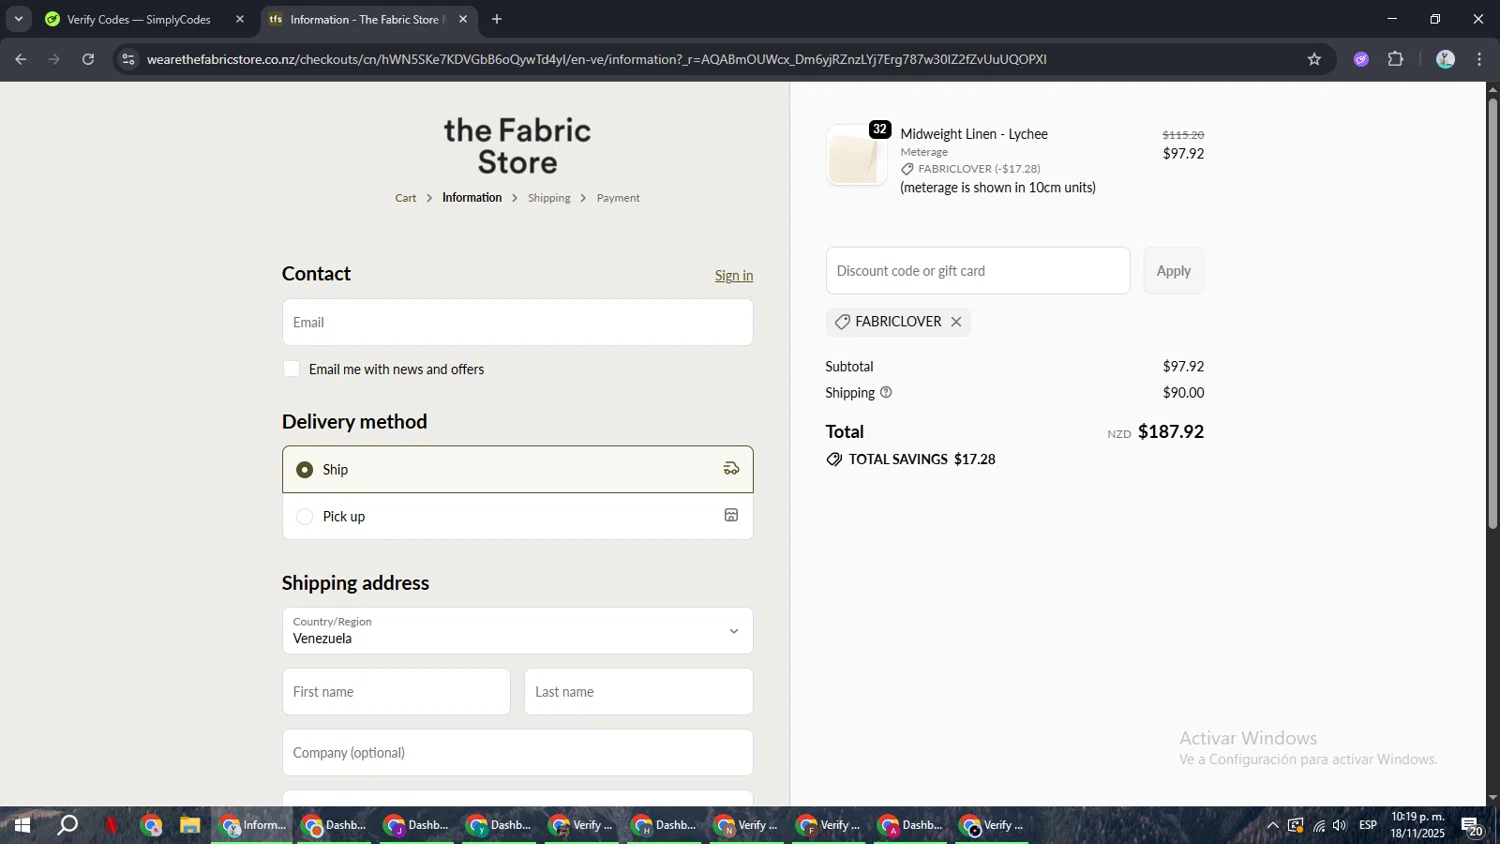Expand the Country/Region dropdown
Screen dimensions: 1500x844
coord(517,631)
